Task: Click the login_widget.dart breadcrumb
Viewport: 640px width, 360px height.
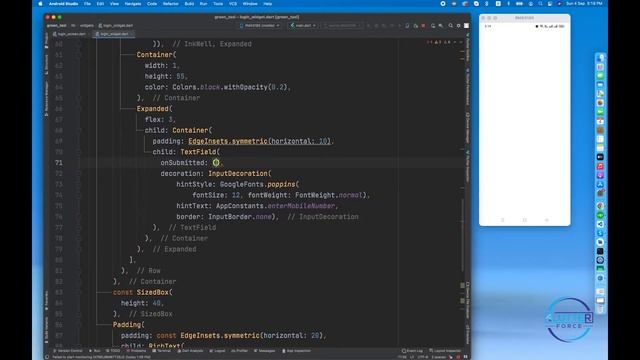Action: pos(116,25)
